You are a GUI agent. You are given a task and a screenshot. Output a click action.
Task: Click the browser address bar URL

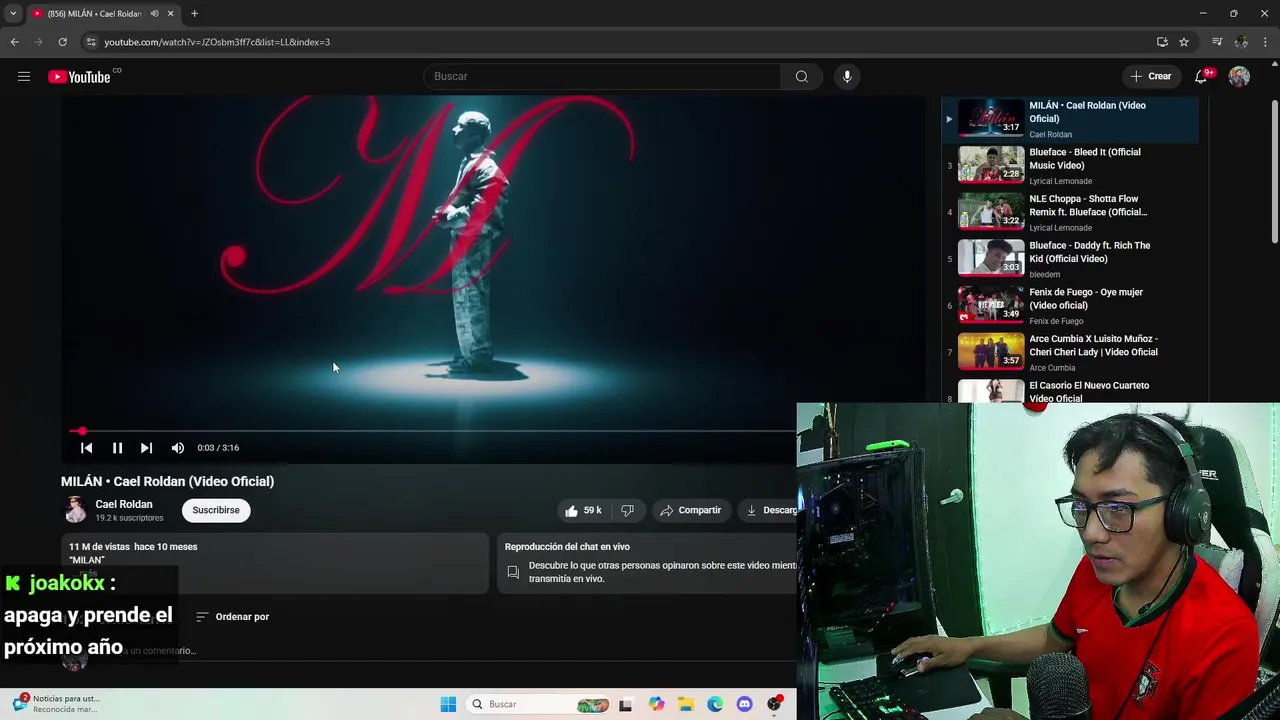point(217,42)
